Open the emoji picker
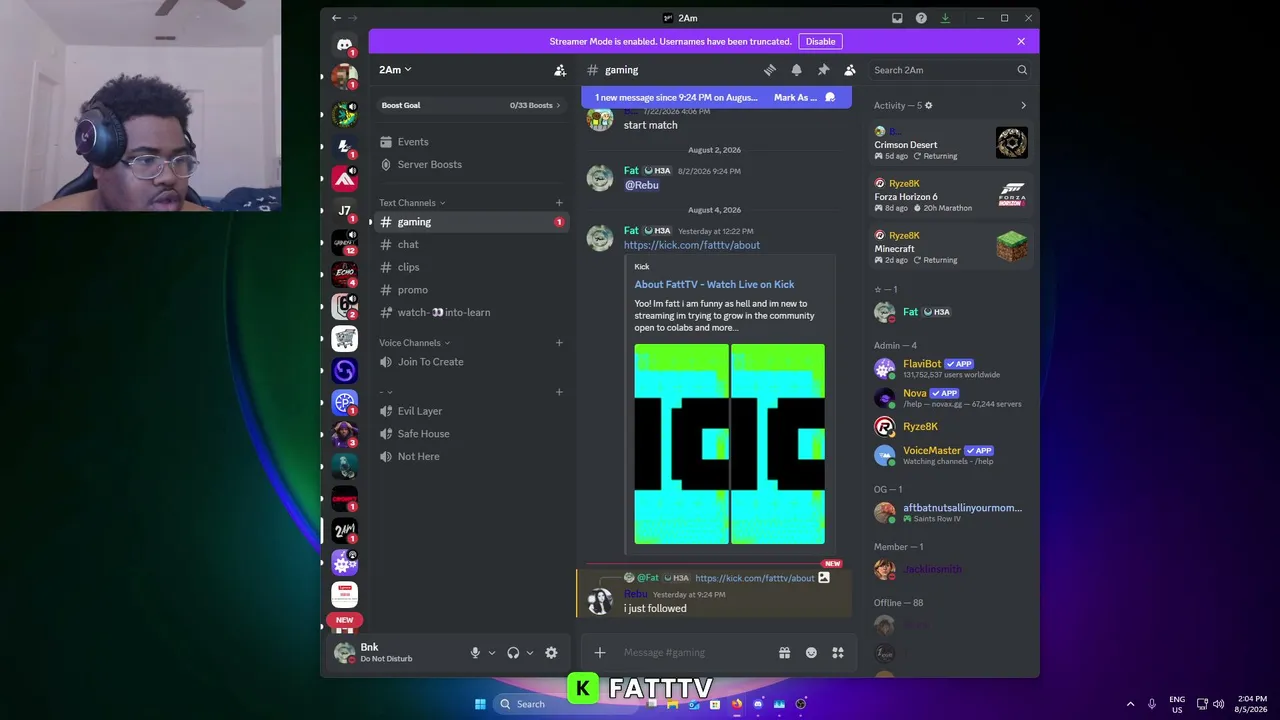The image size is (1280, 720). (811, 653)
